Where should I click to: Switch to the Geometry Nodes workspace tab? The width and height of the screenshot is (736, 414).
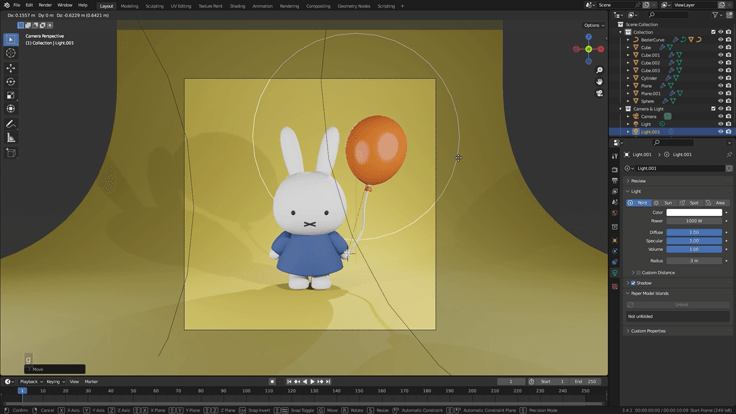[353, 6]
